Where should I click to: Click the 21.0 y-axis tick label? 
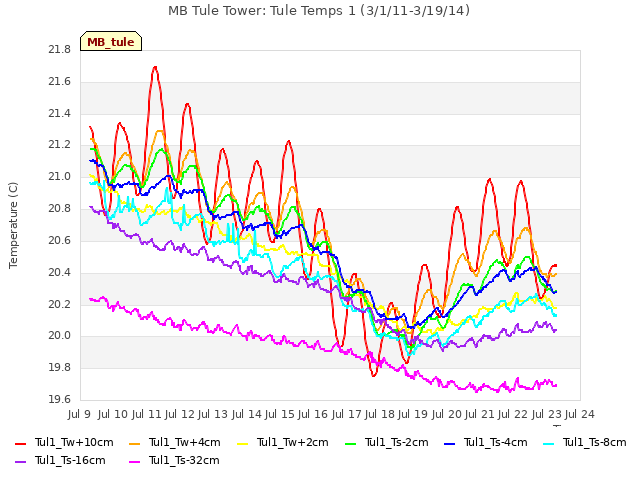(x=60, y=177)
